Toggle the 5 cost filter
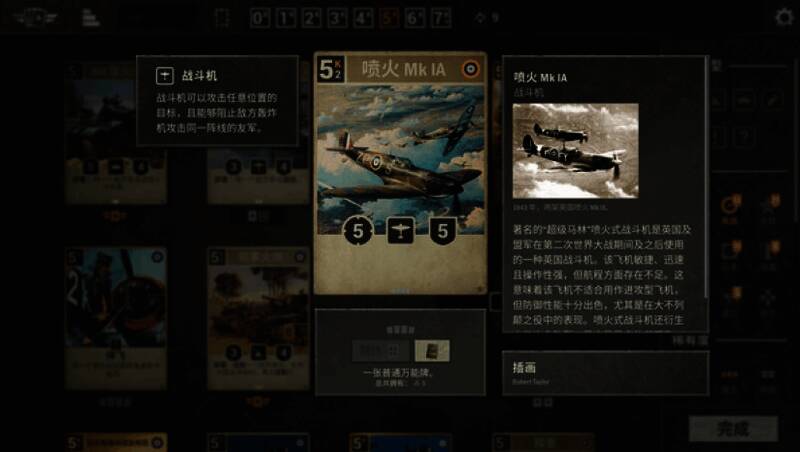 pos(389,19)
